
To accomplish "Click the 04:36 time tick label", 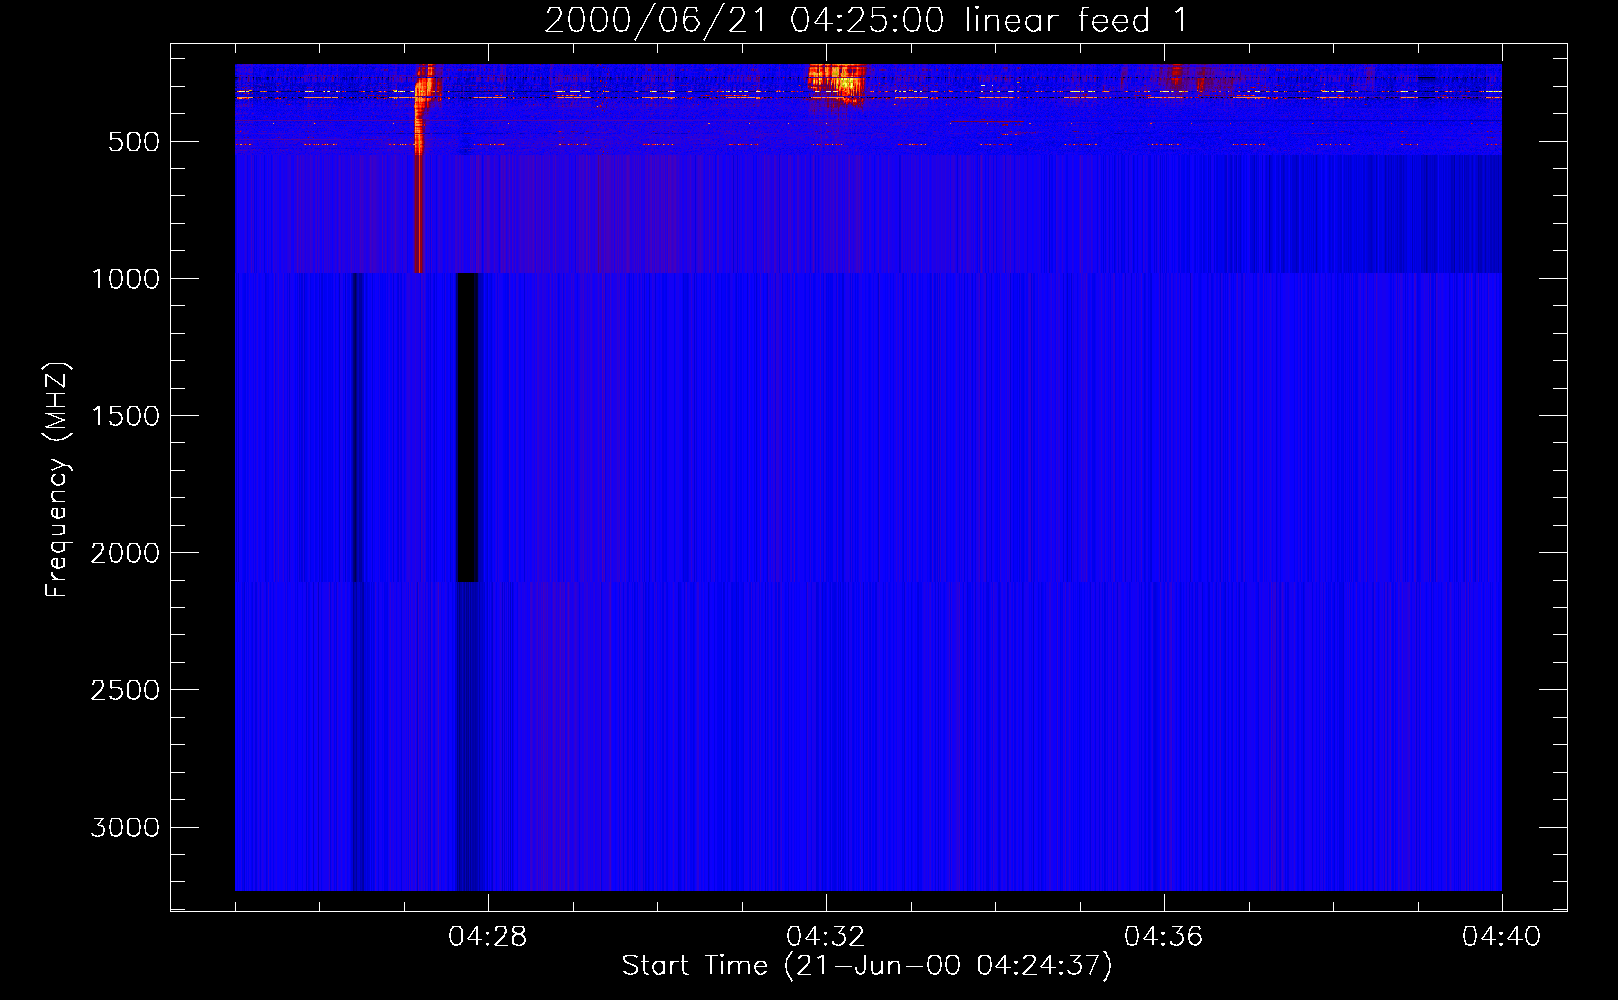I will tap(1164, 937).
